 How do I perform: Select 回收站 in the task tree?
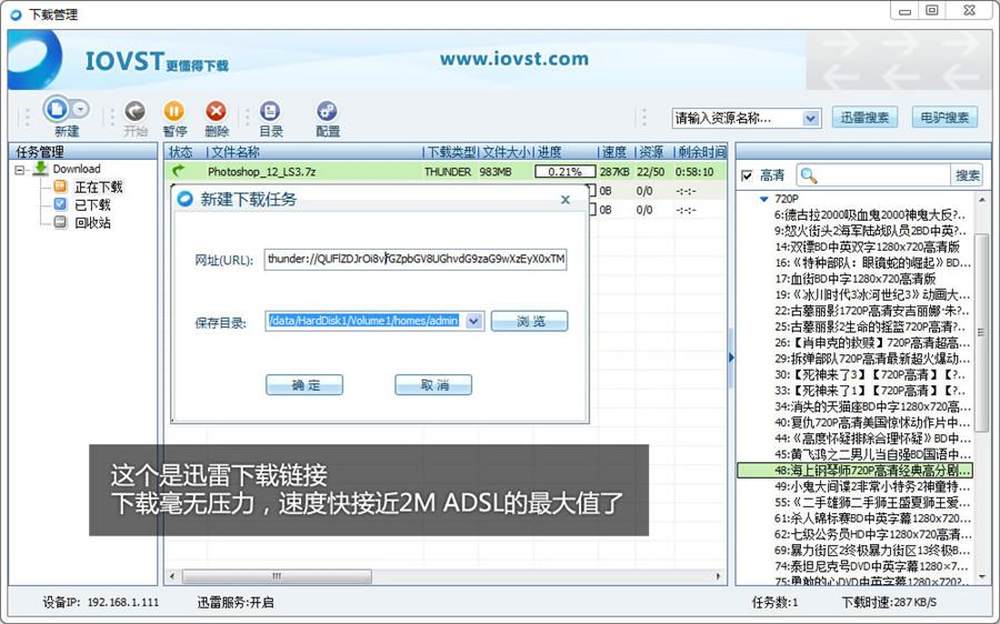[92, 223]
